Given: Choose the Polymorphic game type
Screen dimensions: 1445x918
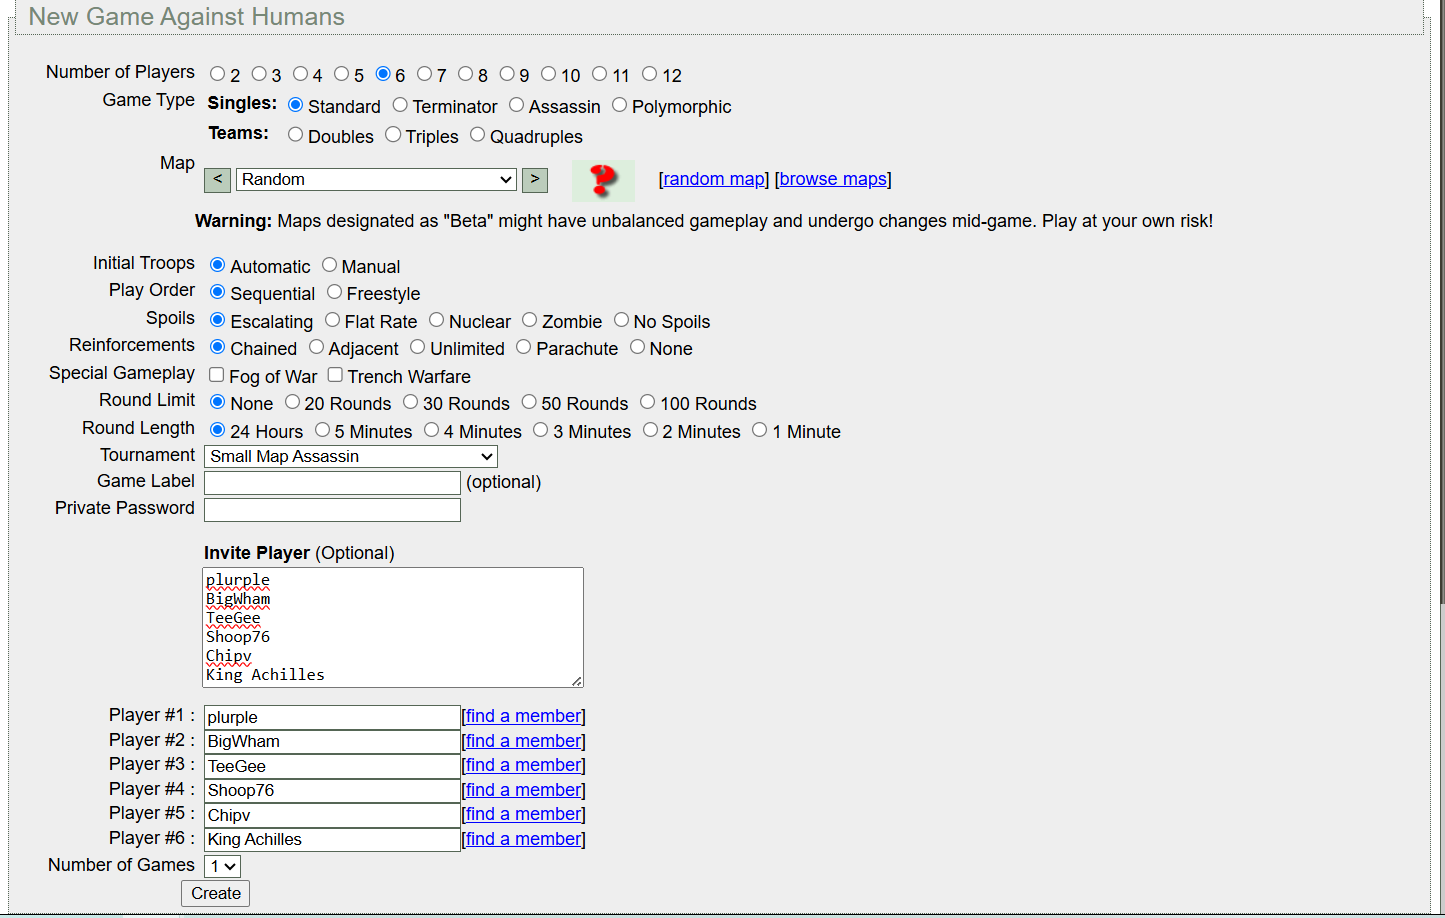Looking at the screenshot, I should (619, 105).
